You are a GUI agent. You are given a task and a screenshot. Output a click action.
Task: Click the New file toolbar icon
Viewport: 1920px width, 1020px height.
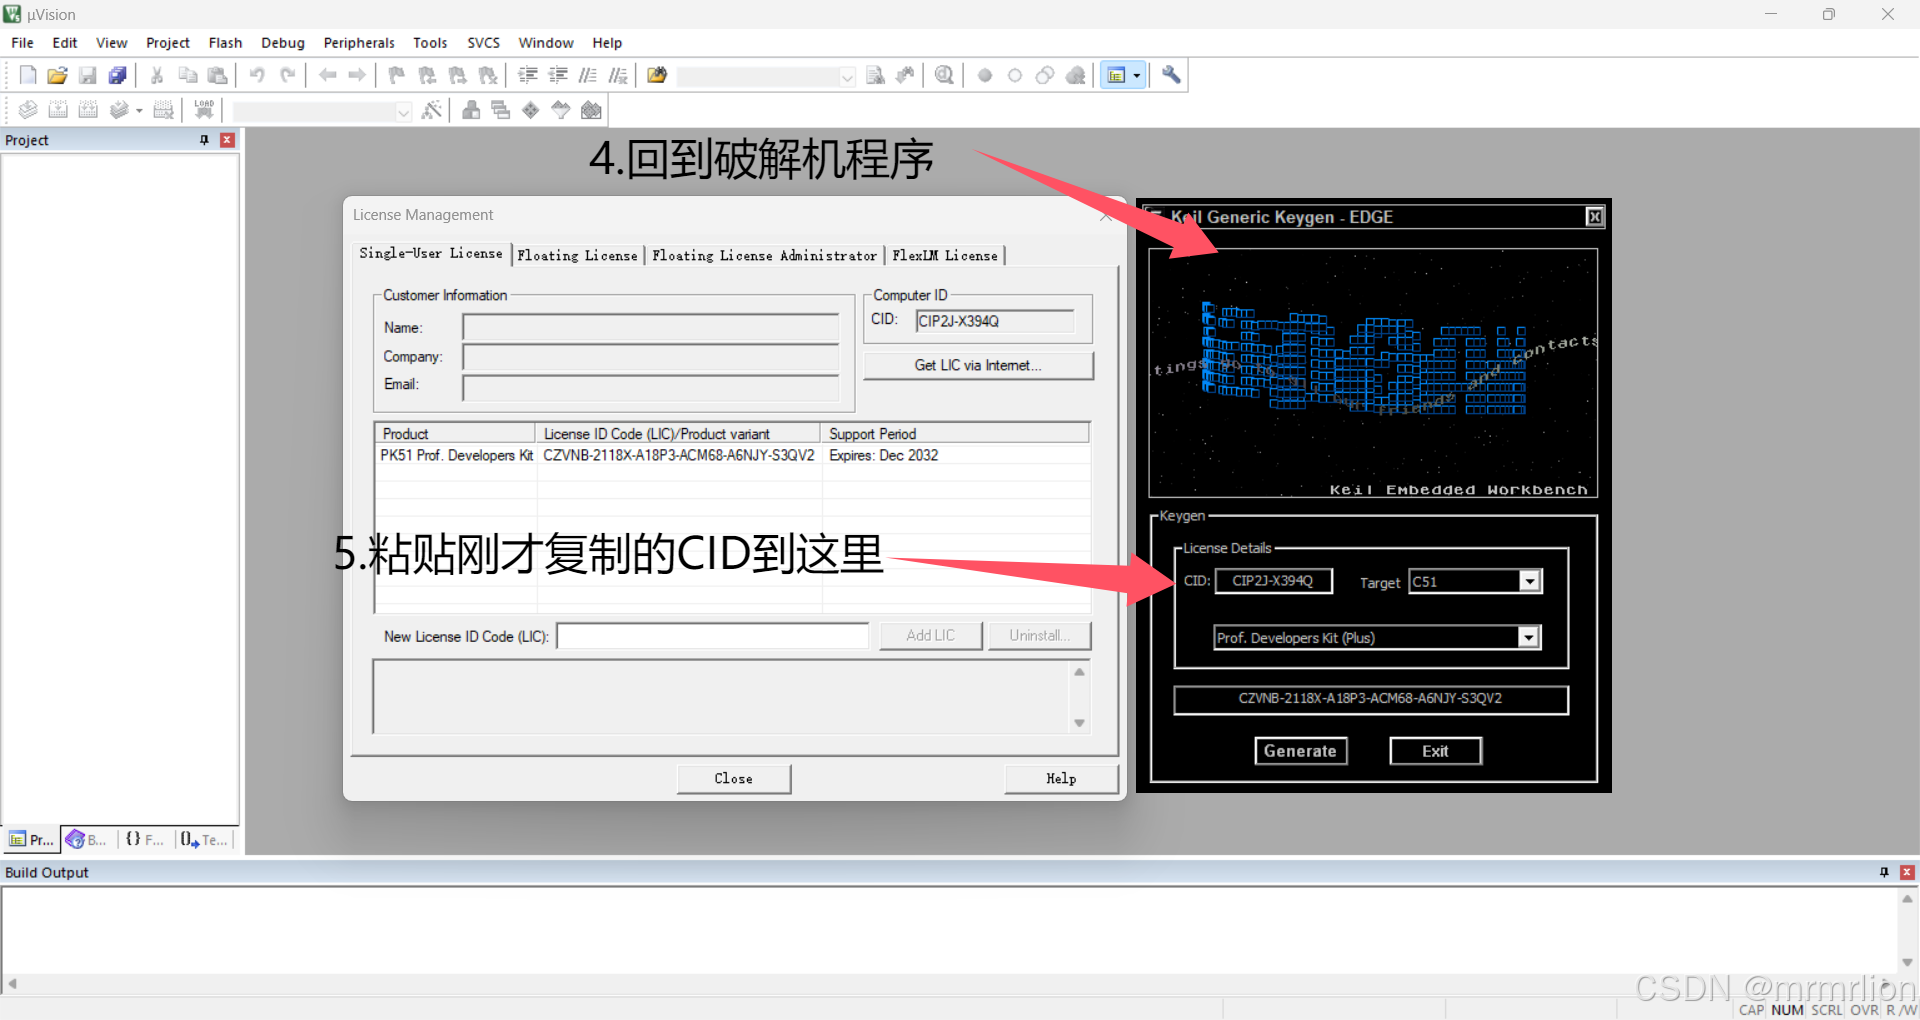pyautogui.click(x=28, y=75)
